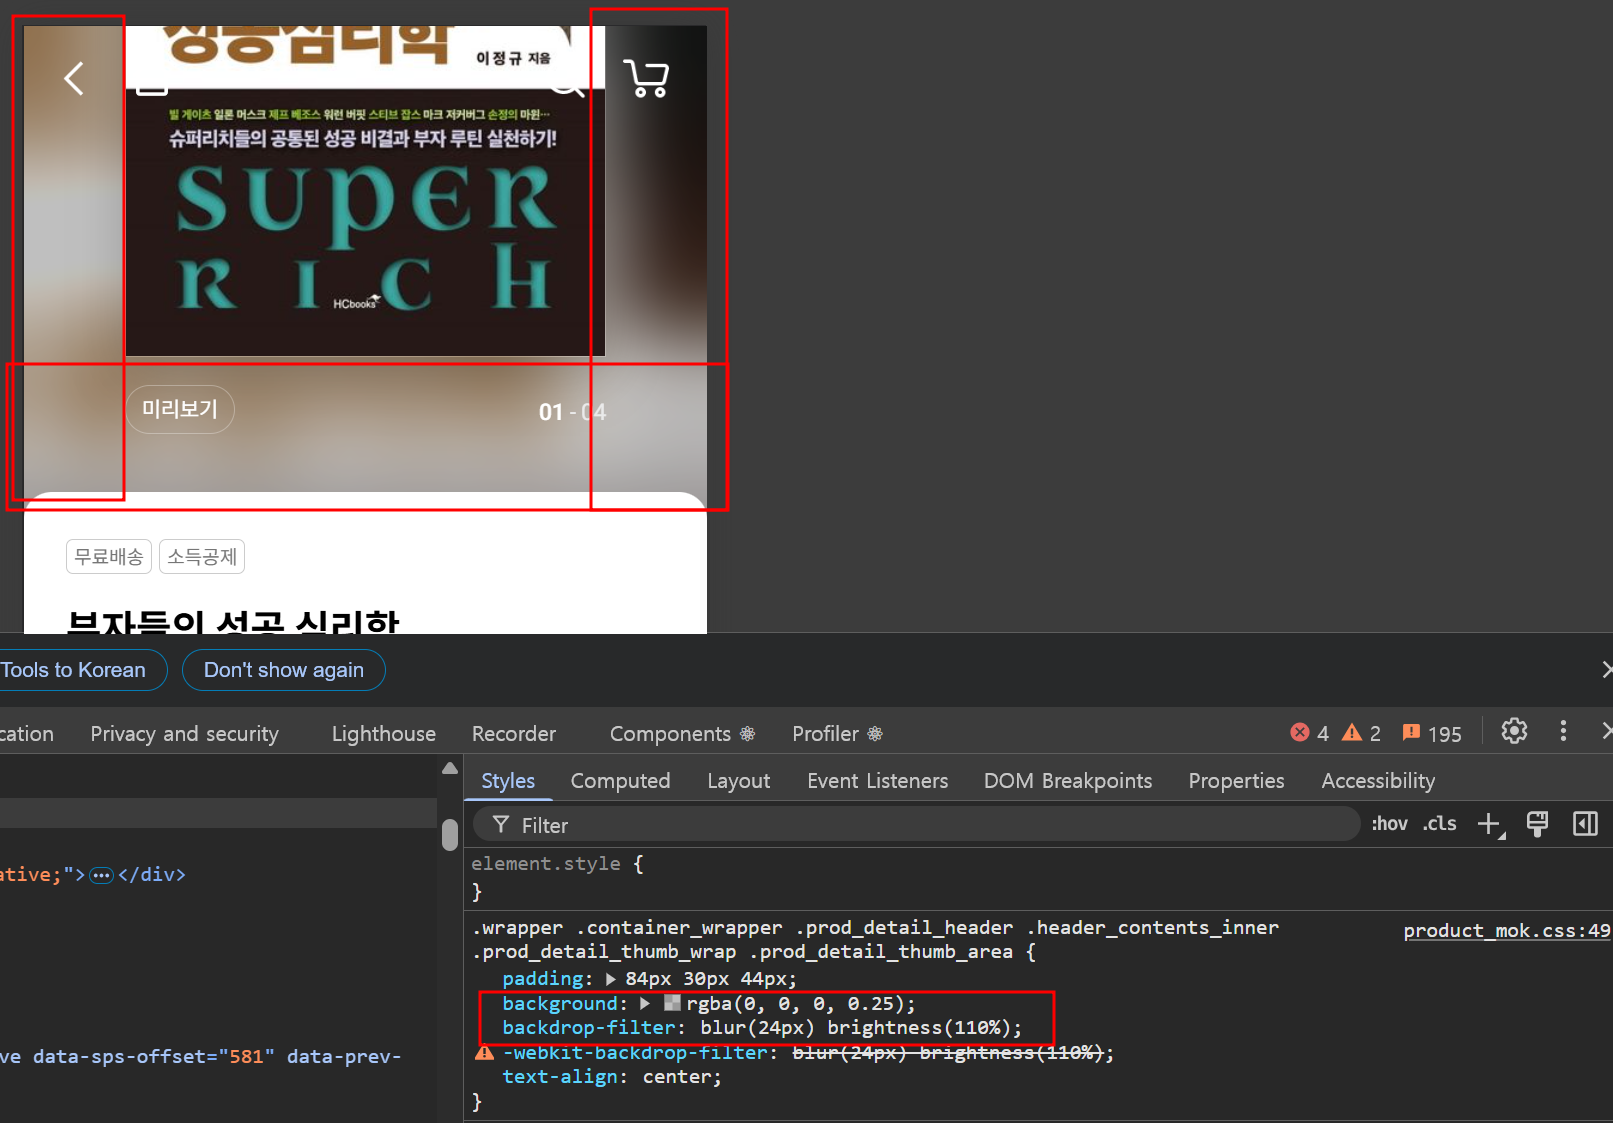
Task: Open the Recorder panel
Action: [514, 734]
